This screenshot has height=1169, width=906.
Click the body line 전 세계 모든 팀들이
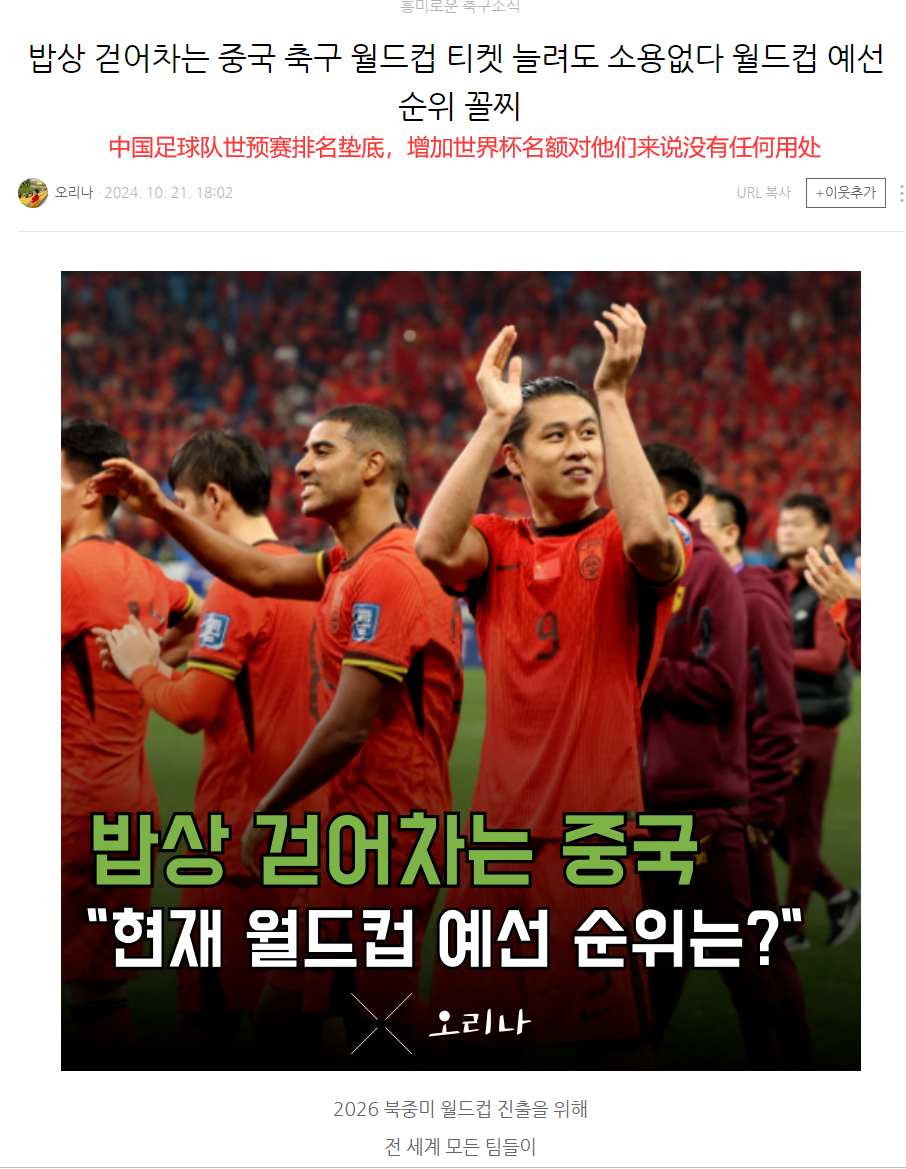pyautogui.click(x=460, y=1147)
